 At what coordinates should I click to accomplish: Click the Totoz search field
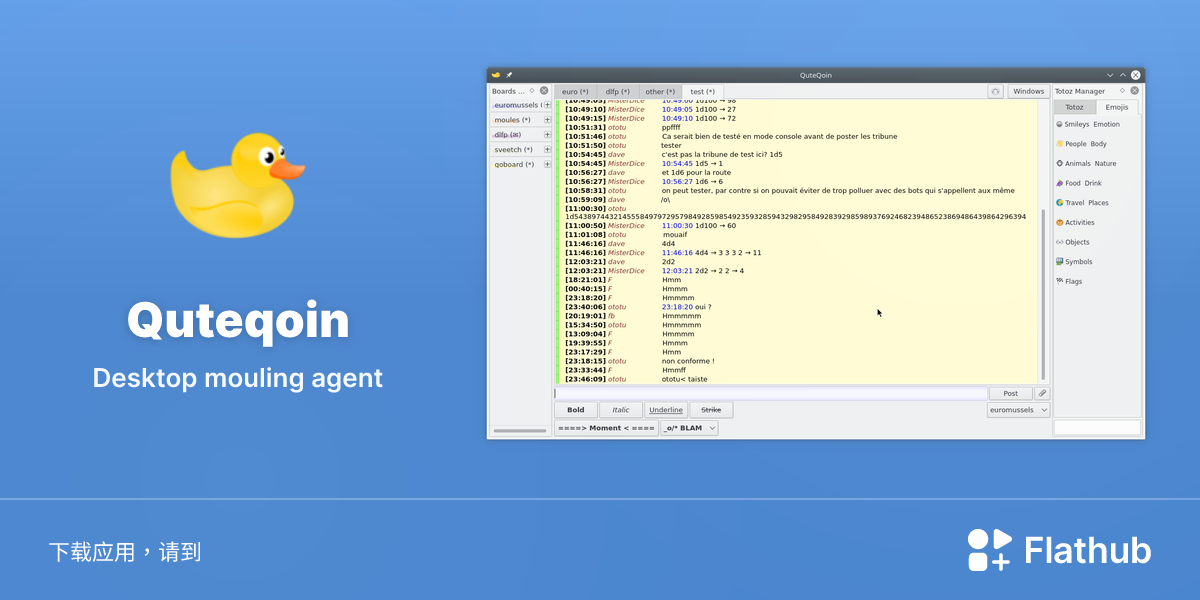[x=1097, y=427]
